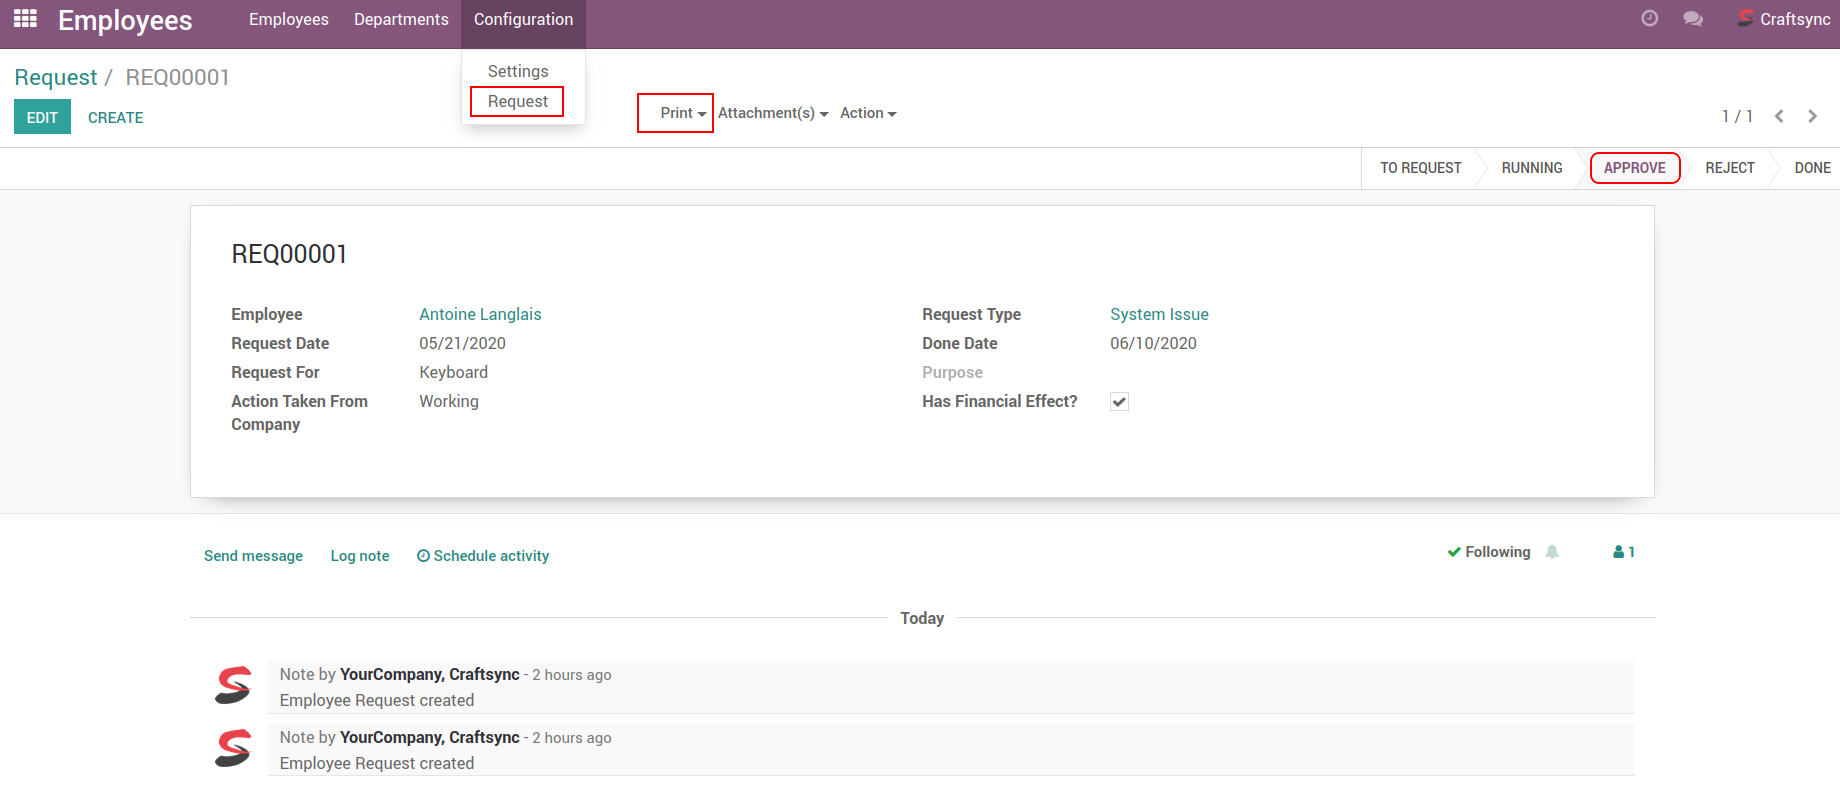Set status to APPROVE stage
Viewport: 1840px width, 791px height.
[x=1634, y=168]
